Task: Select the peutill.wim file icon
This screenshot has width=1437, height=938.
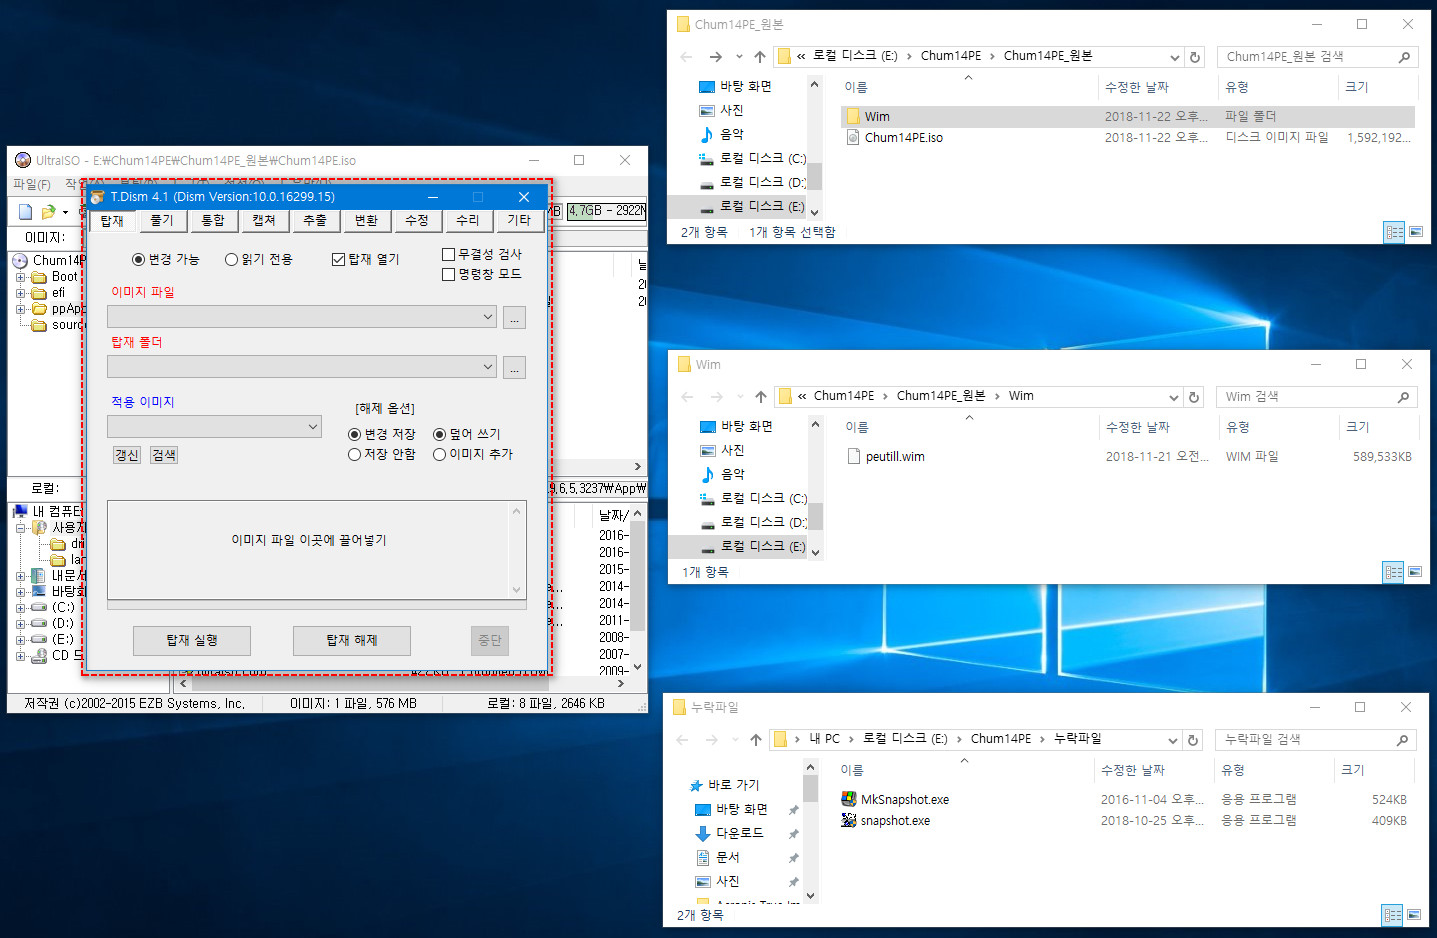Action: (854, 456)
